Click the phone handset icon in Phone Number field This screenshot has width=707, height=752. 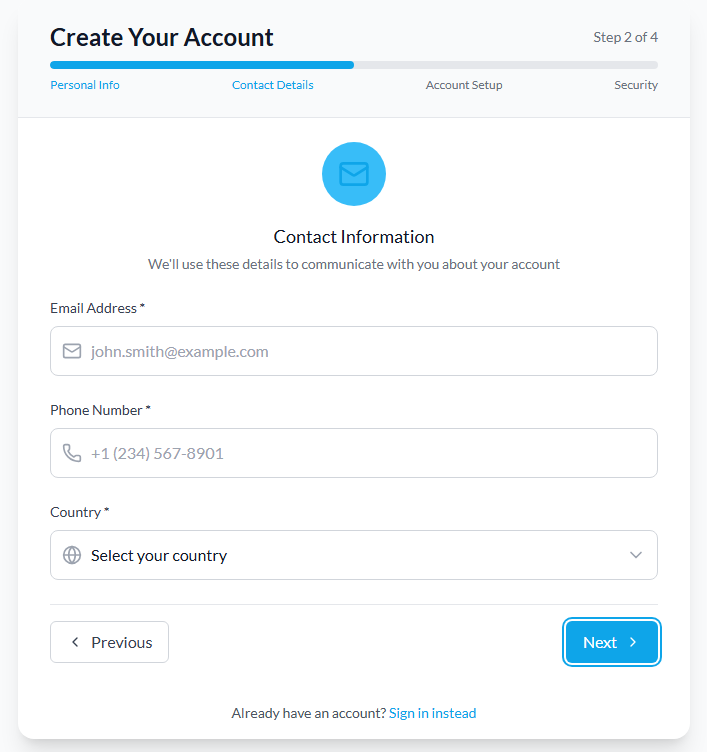click(x=72, y=453)
